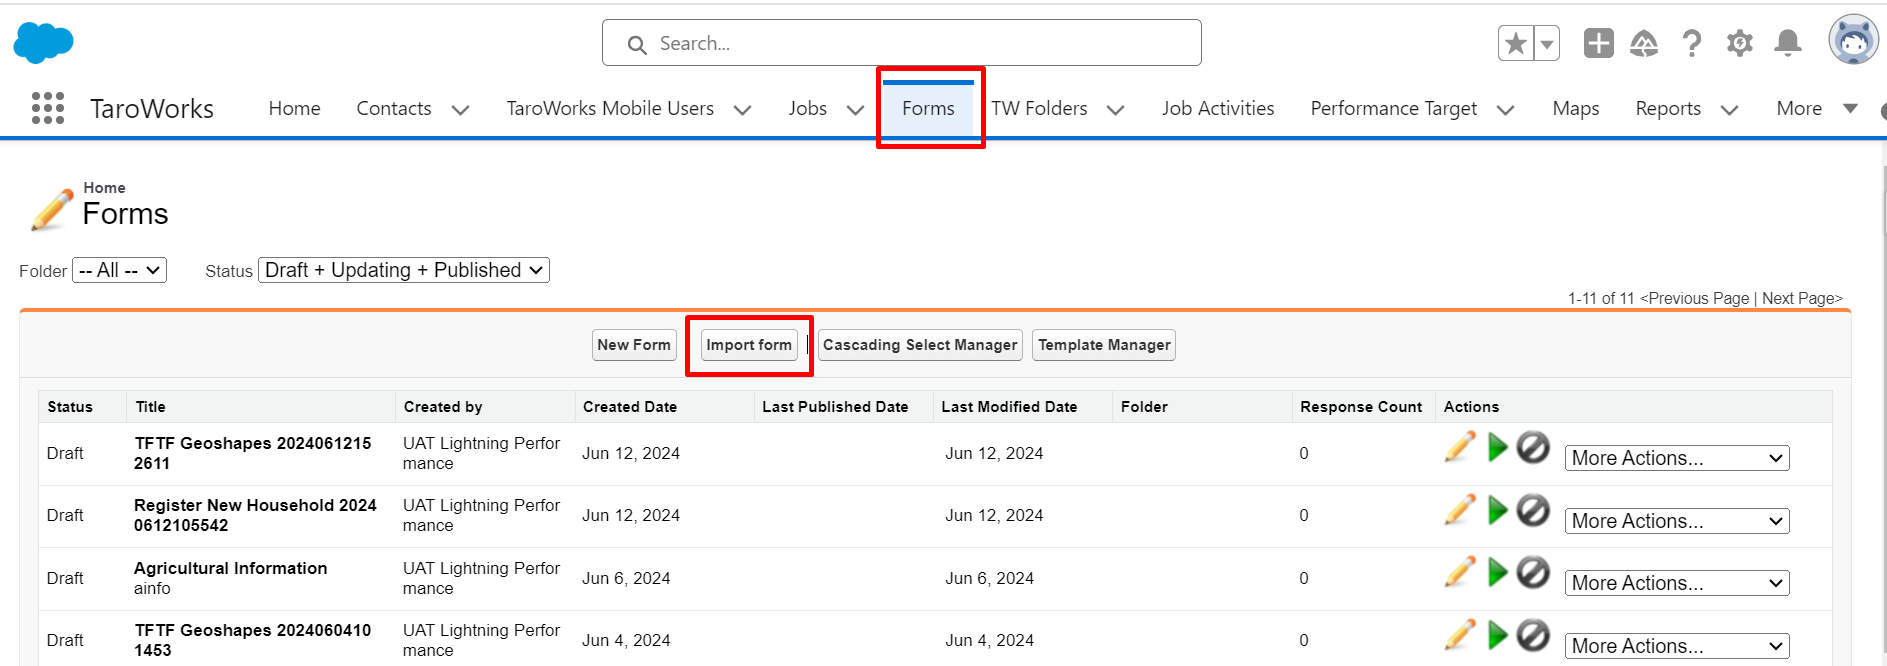Open the user profile avatar
The width and height of the screenshot is (1887, 666).
pyautogui.click(x=1853, y=41)
